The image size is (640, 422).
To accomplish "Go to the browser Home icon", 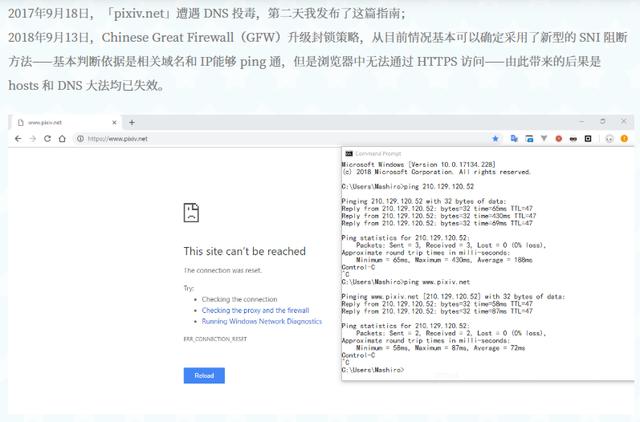I will click(x=62, y=139).
